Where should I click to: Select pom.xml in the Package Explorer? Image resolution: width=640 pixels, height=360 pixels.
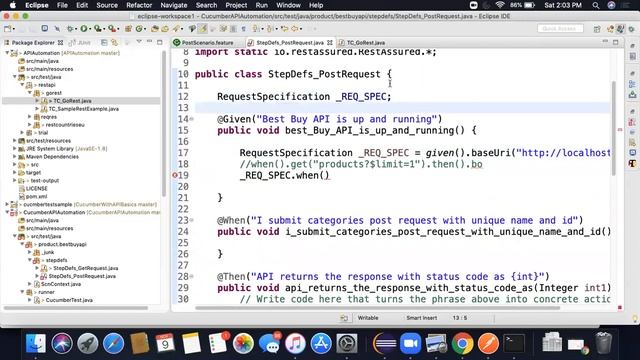[x=36, y=196]
